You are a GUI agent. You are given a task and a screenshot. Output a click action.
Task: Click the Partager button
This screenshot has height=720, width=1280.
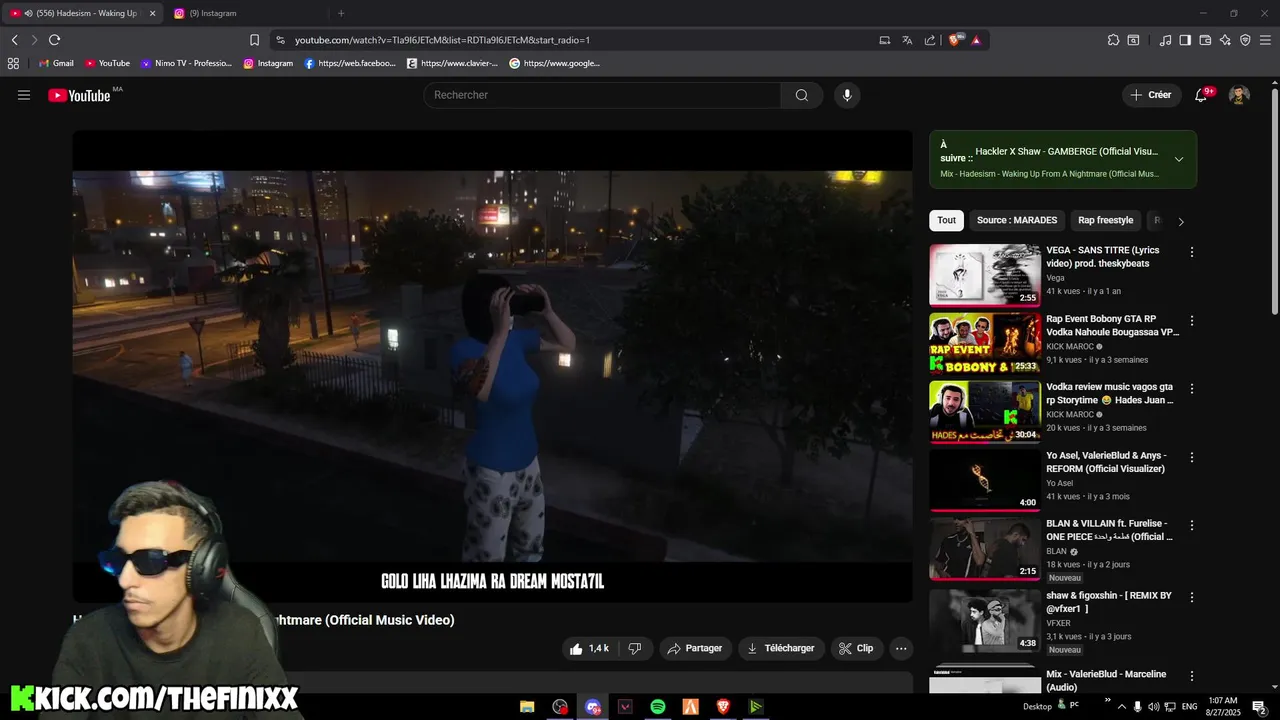point(695,648)
